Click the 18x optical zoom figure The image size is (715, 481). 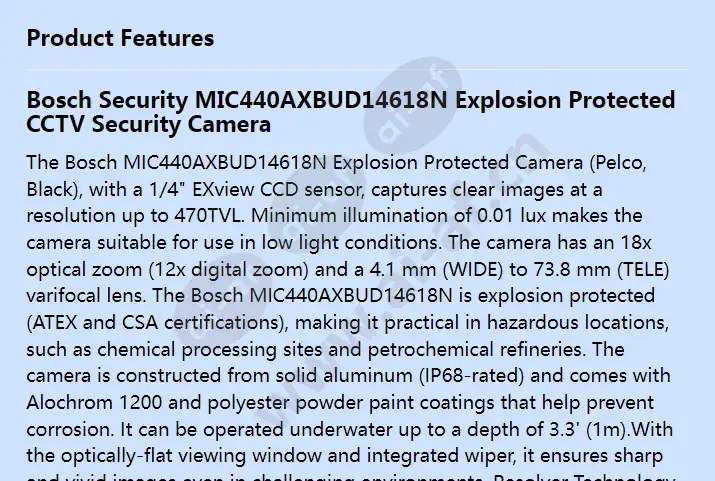[636, 243]
